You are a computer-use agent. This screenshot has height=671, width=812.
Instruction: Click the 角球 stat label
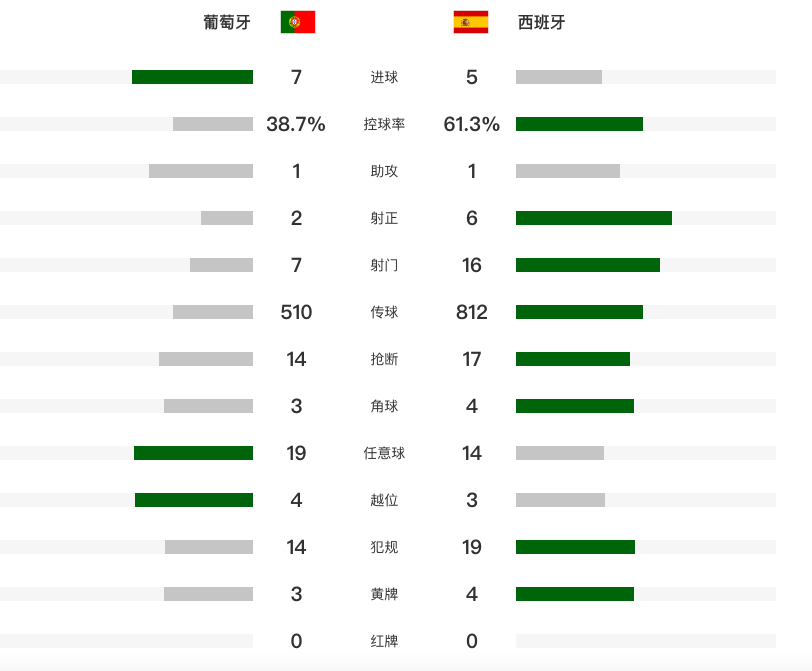[384, 406]
